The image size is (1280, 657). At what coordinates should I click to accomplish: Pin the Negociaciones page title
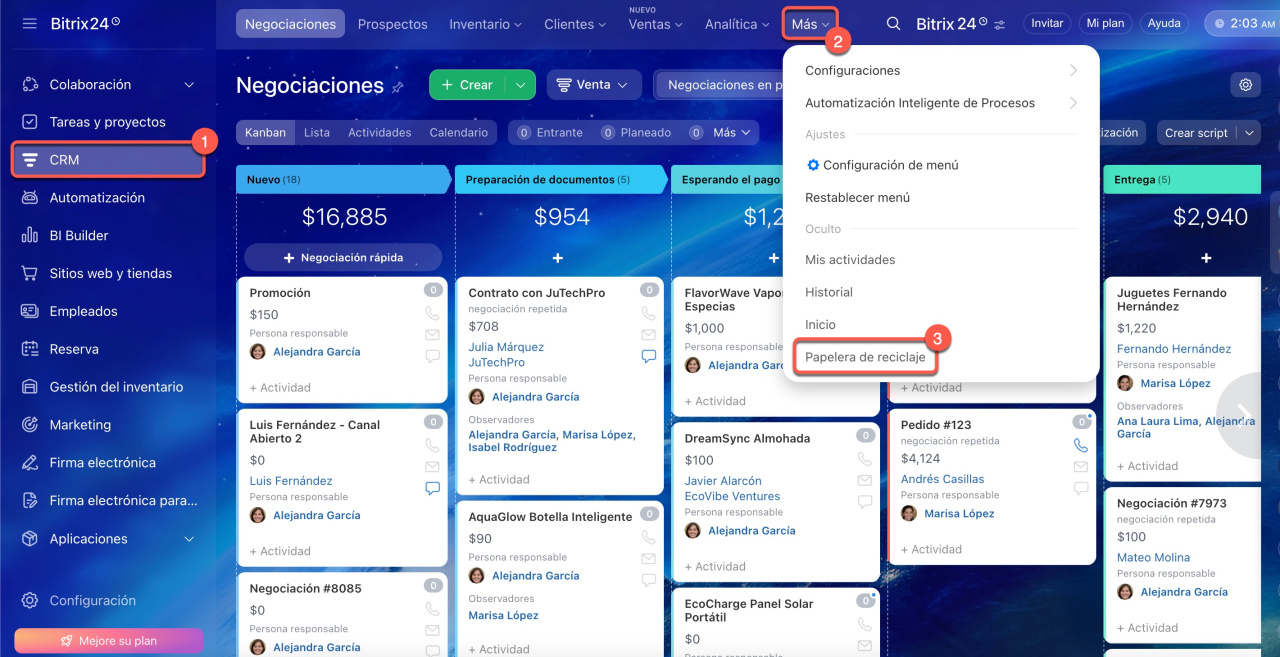point(398,87)
